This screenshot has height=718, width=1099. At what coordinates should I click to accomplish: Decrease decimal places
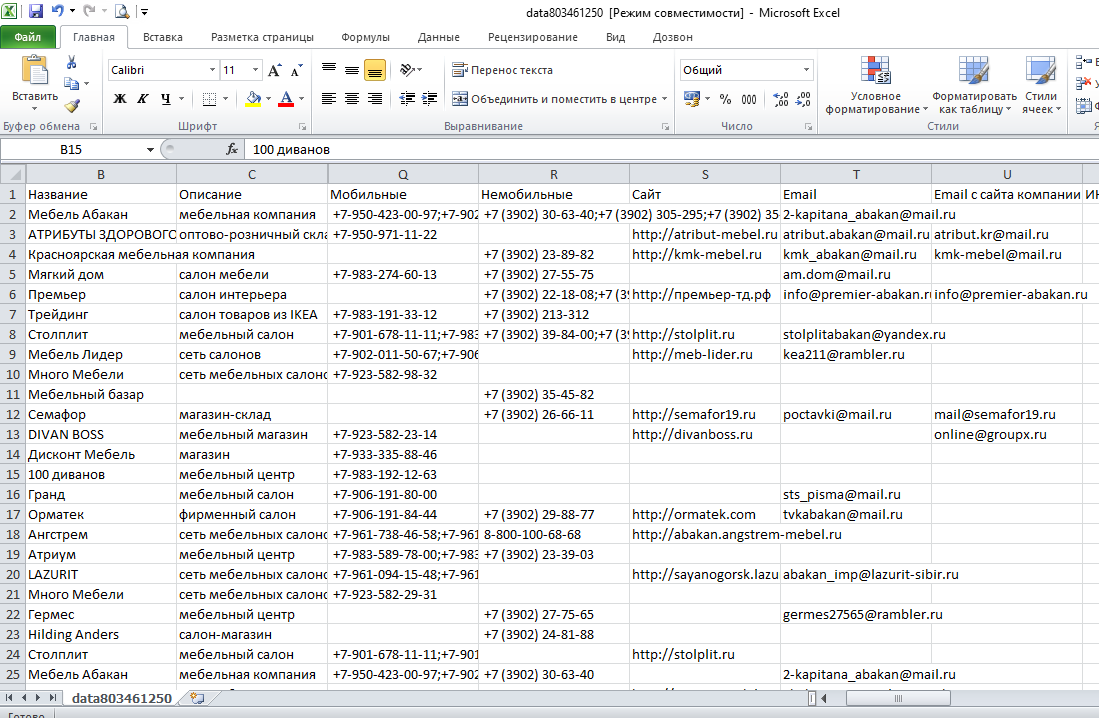click(804, 99)
